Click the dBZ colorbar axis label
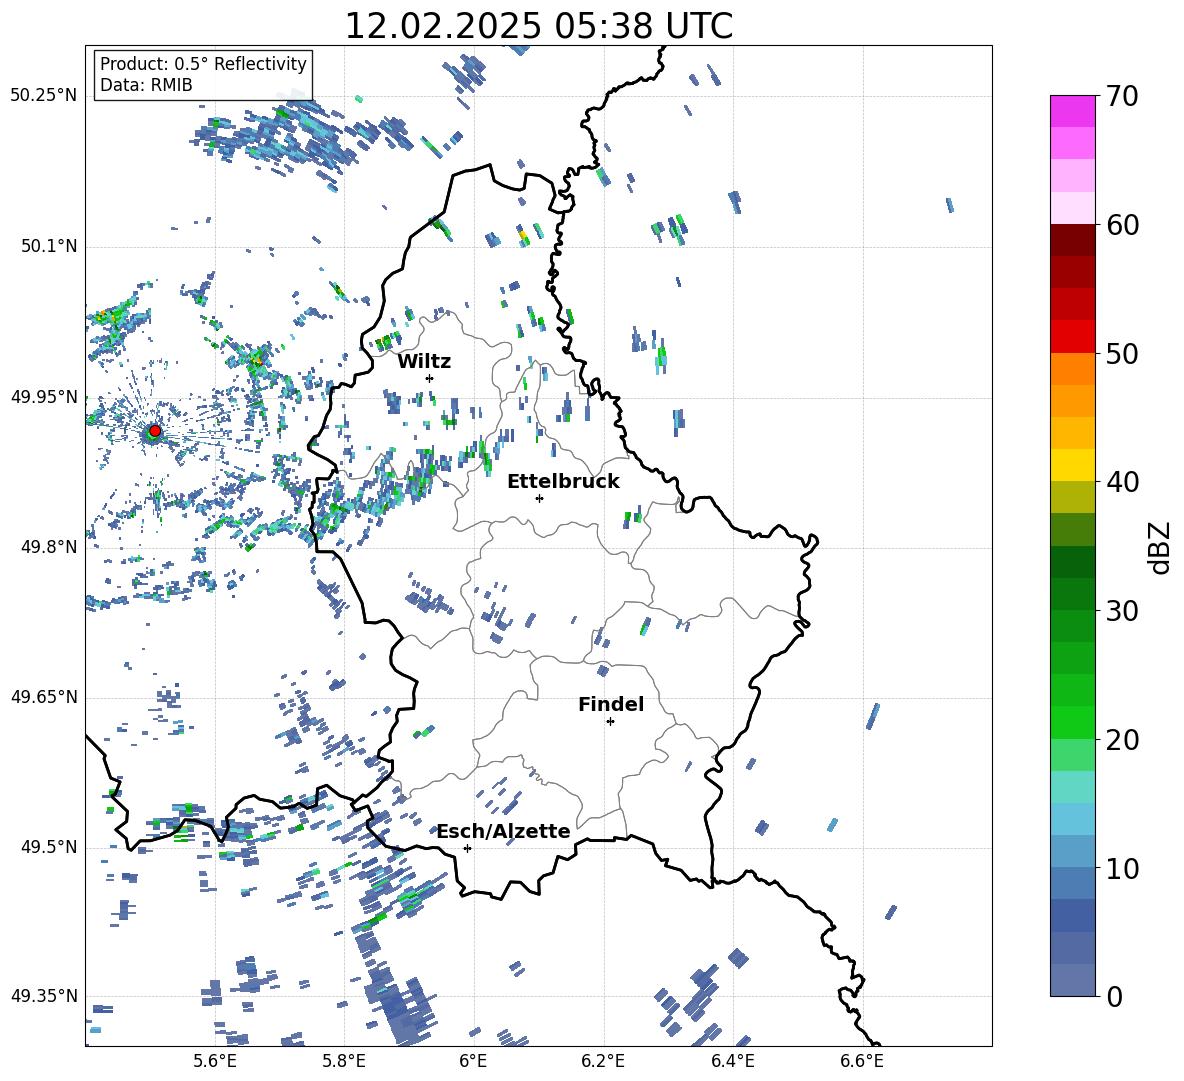Image resolution: width=1184 pixels, height=1081 pixels. tap(1161, 547)
